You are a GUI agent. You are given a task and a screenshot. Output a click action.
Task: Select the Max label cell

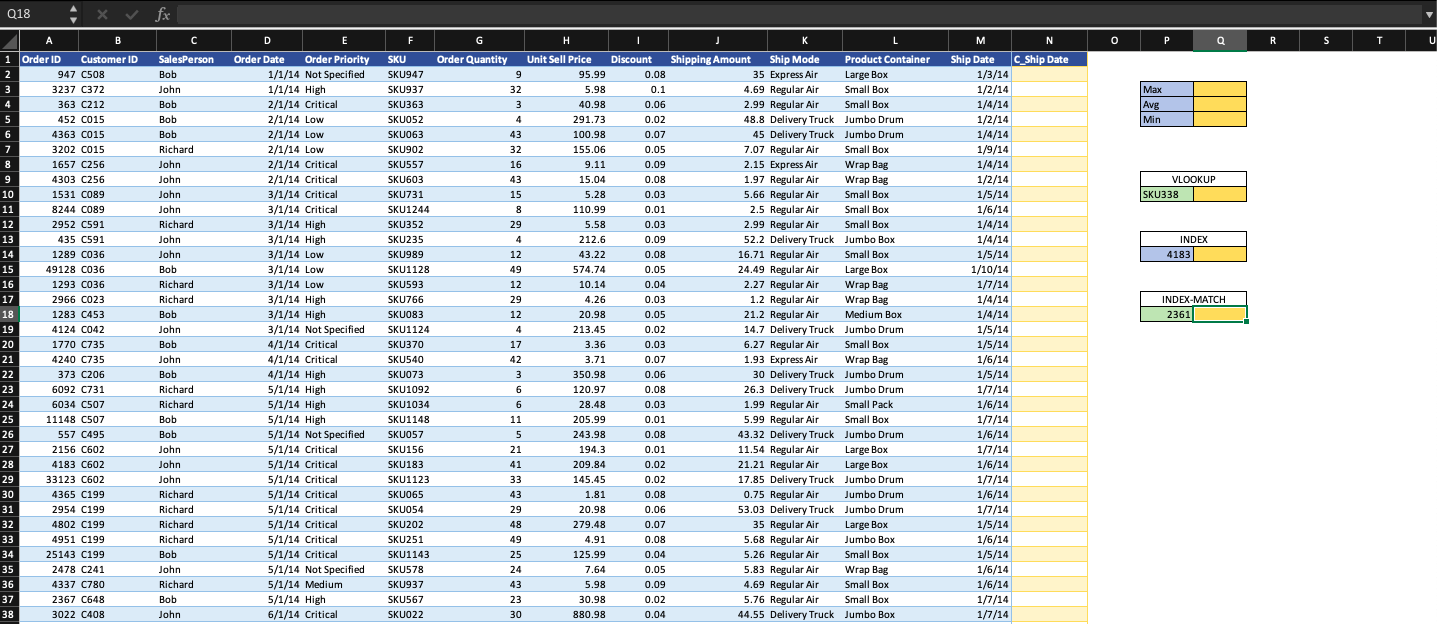point(1165,89)
